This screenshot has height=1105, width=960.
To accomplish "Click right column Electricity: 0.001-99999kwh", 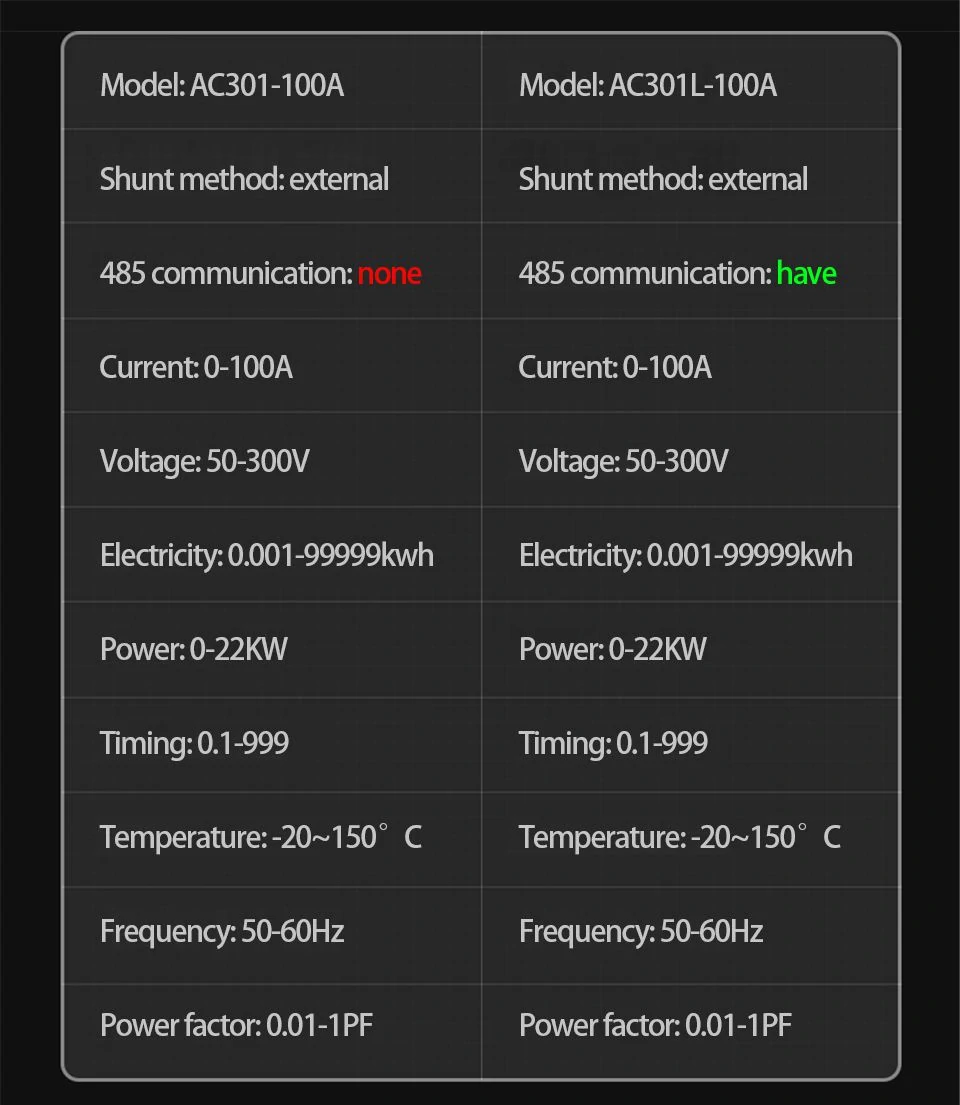I will (686, 556).
